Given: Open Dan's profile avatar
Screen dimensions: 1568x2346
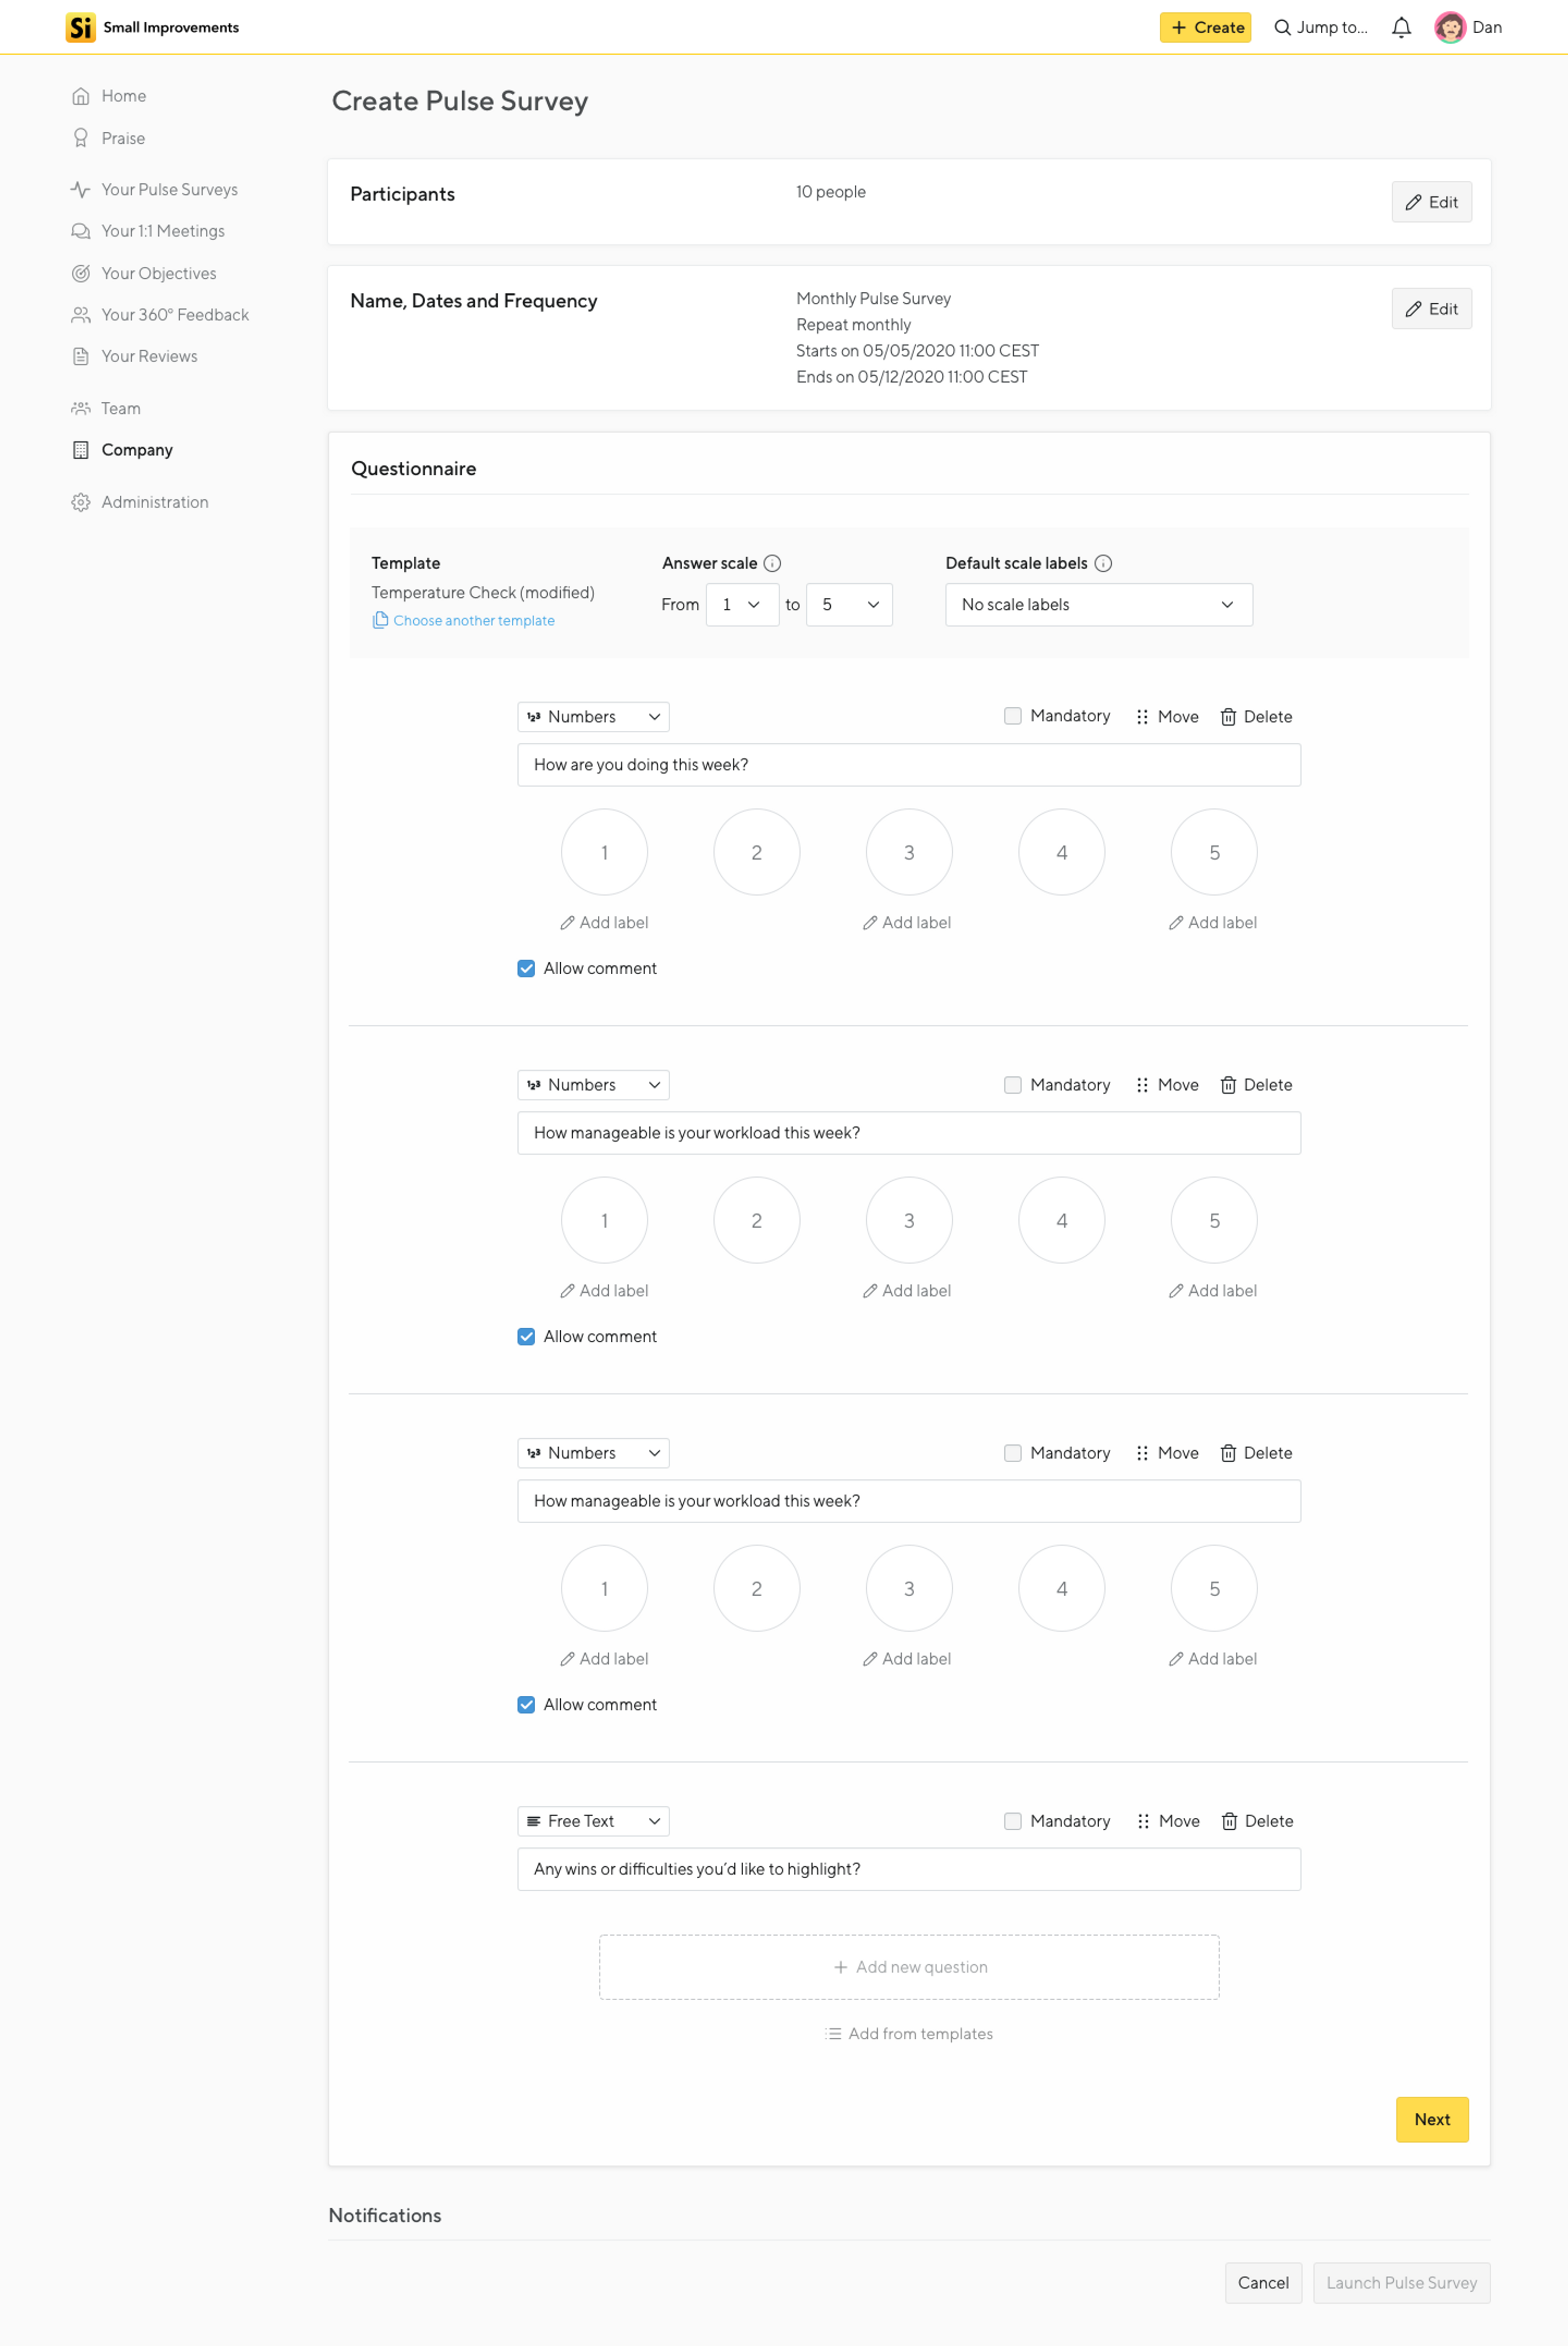Looking at the screenshot, I should coord(1449,27).
